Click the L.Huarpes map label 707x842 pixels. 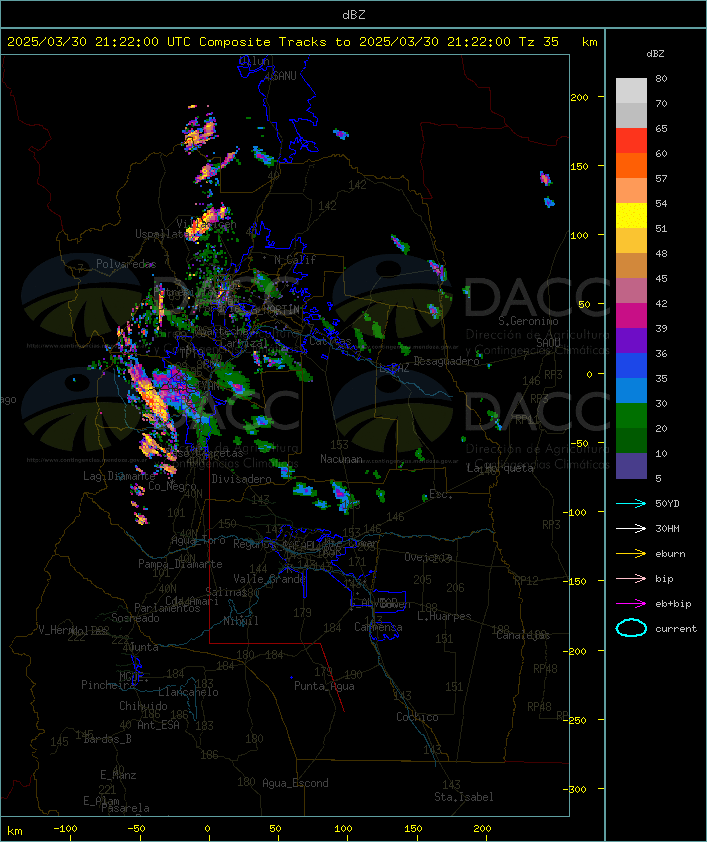coord(444,616)
